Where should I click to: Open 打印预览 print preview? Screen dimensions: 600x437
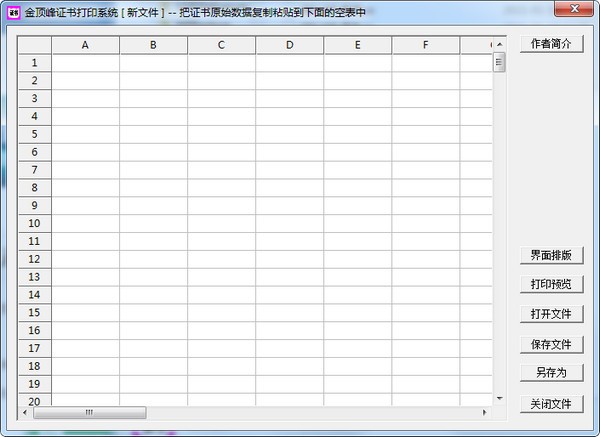[551, 284]
